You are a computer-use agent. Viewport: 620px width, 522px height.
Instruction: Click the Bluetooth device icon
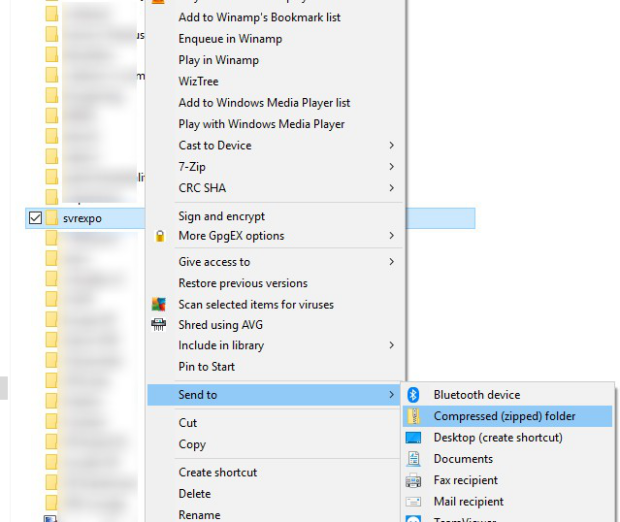pyautogui.click(x=413, y=395)
